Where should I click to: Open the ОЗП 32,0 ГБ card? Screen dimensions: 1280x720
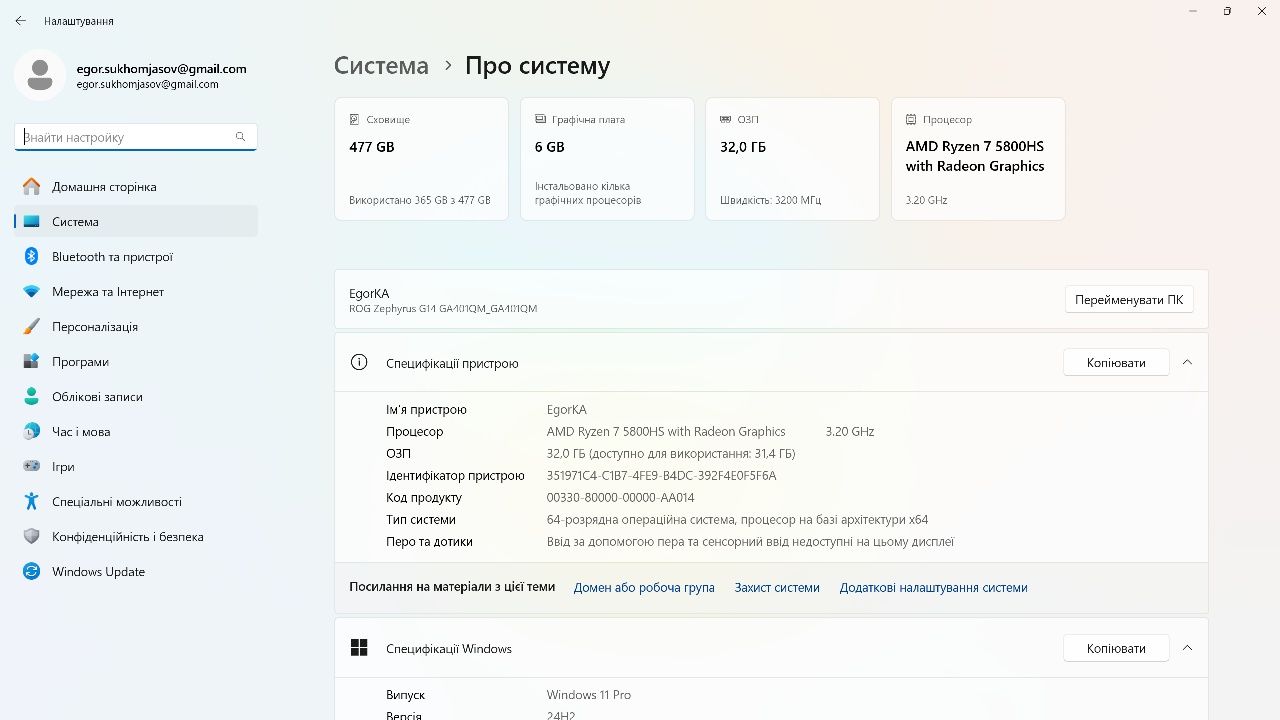[792, 159]
